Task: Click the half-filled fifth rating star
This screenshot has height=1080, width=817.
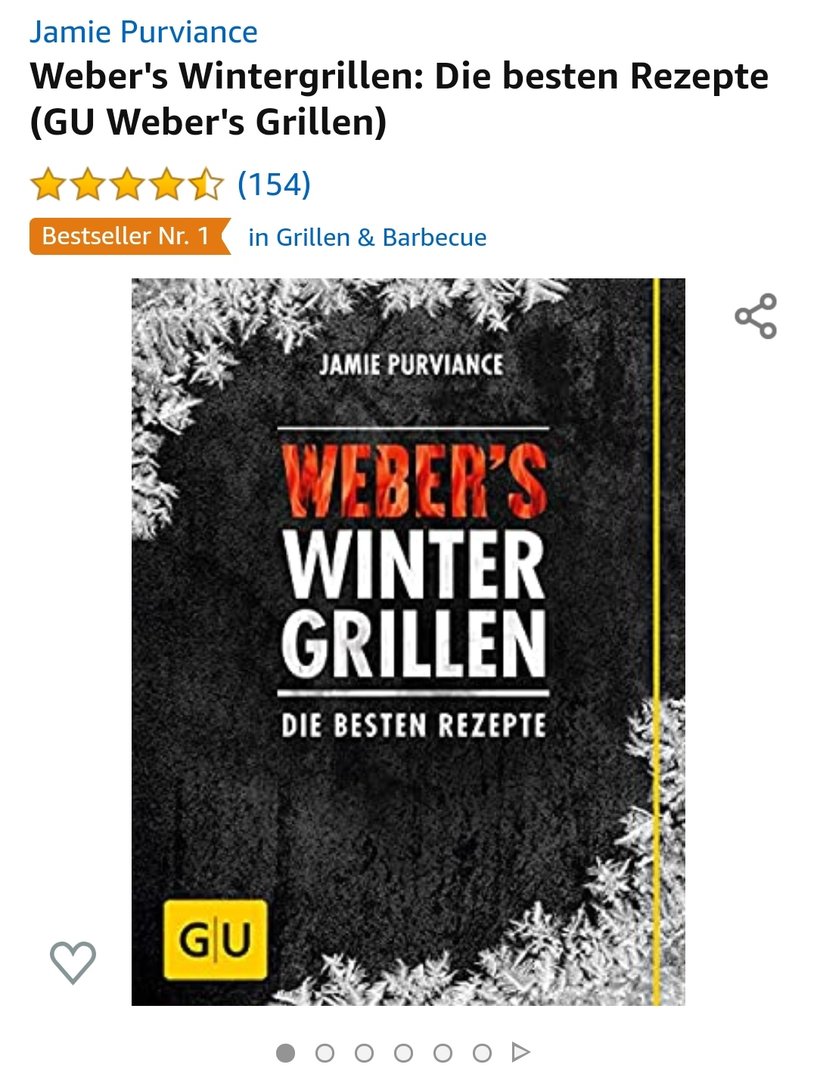Action: pos(207,184)
